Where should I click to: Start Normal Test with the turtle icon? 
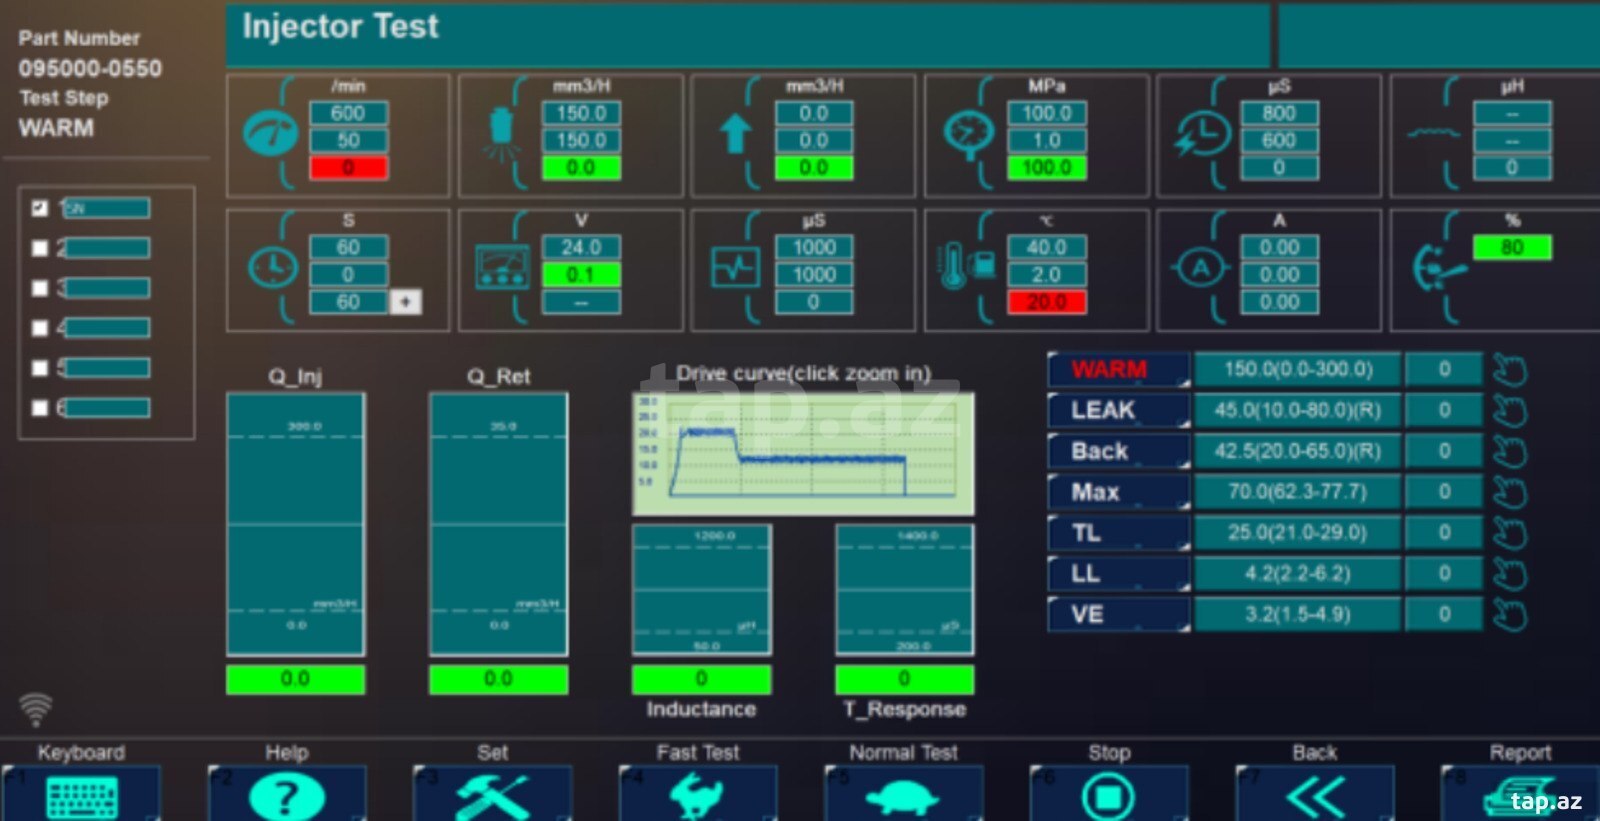[904, 794]
